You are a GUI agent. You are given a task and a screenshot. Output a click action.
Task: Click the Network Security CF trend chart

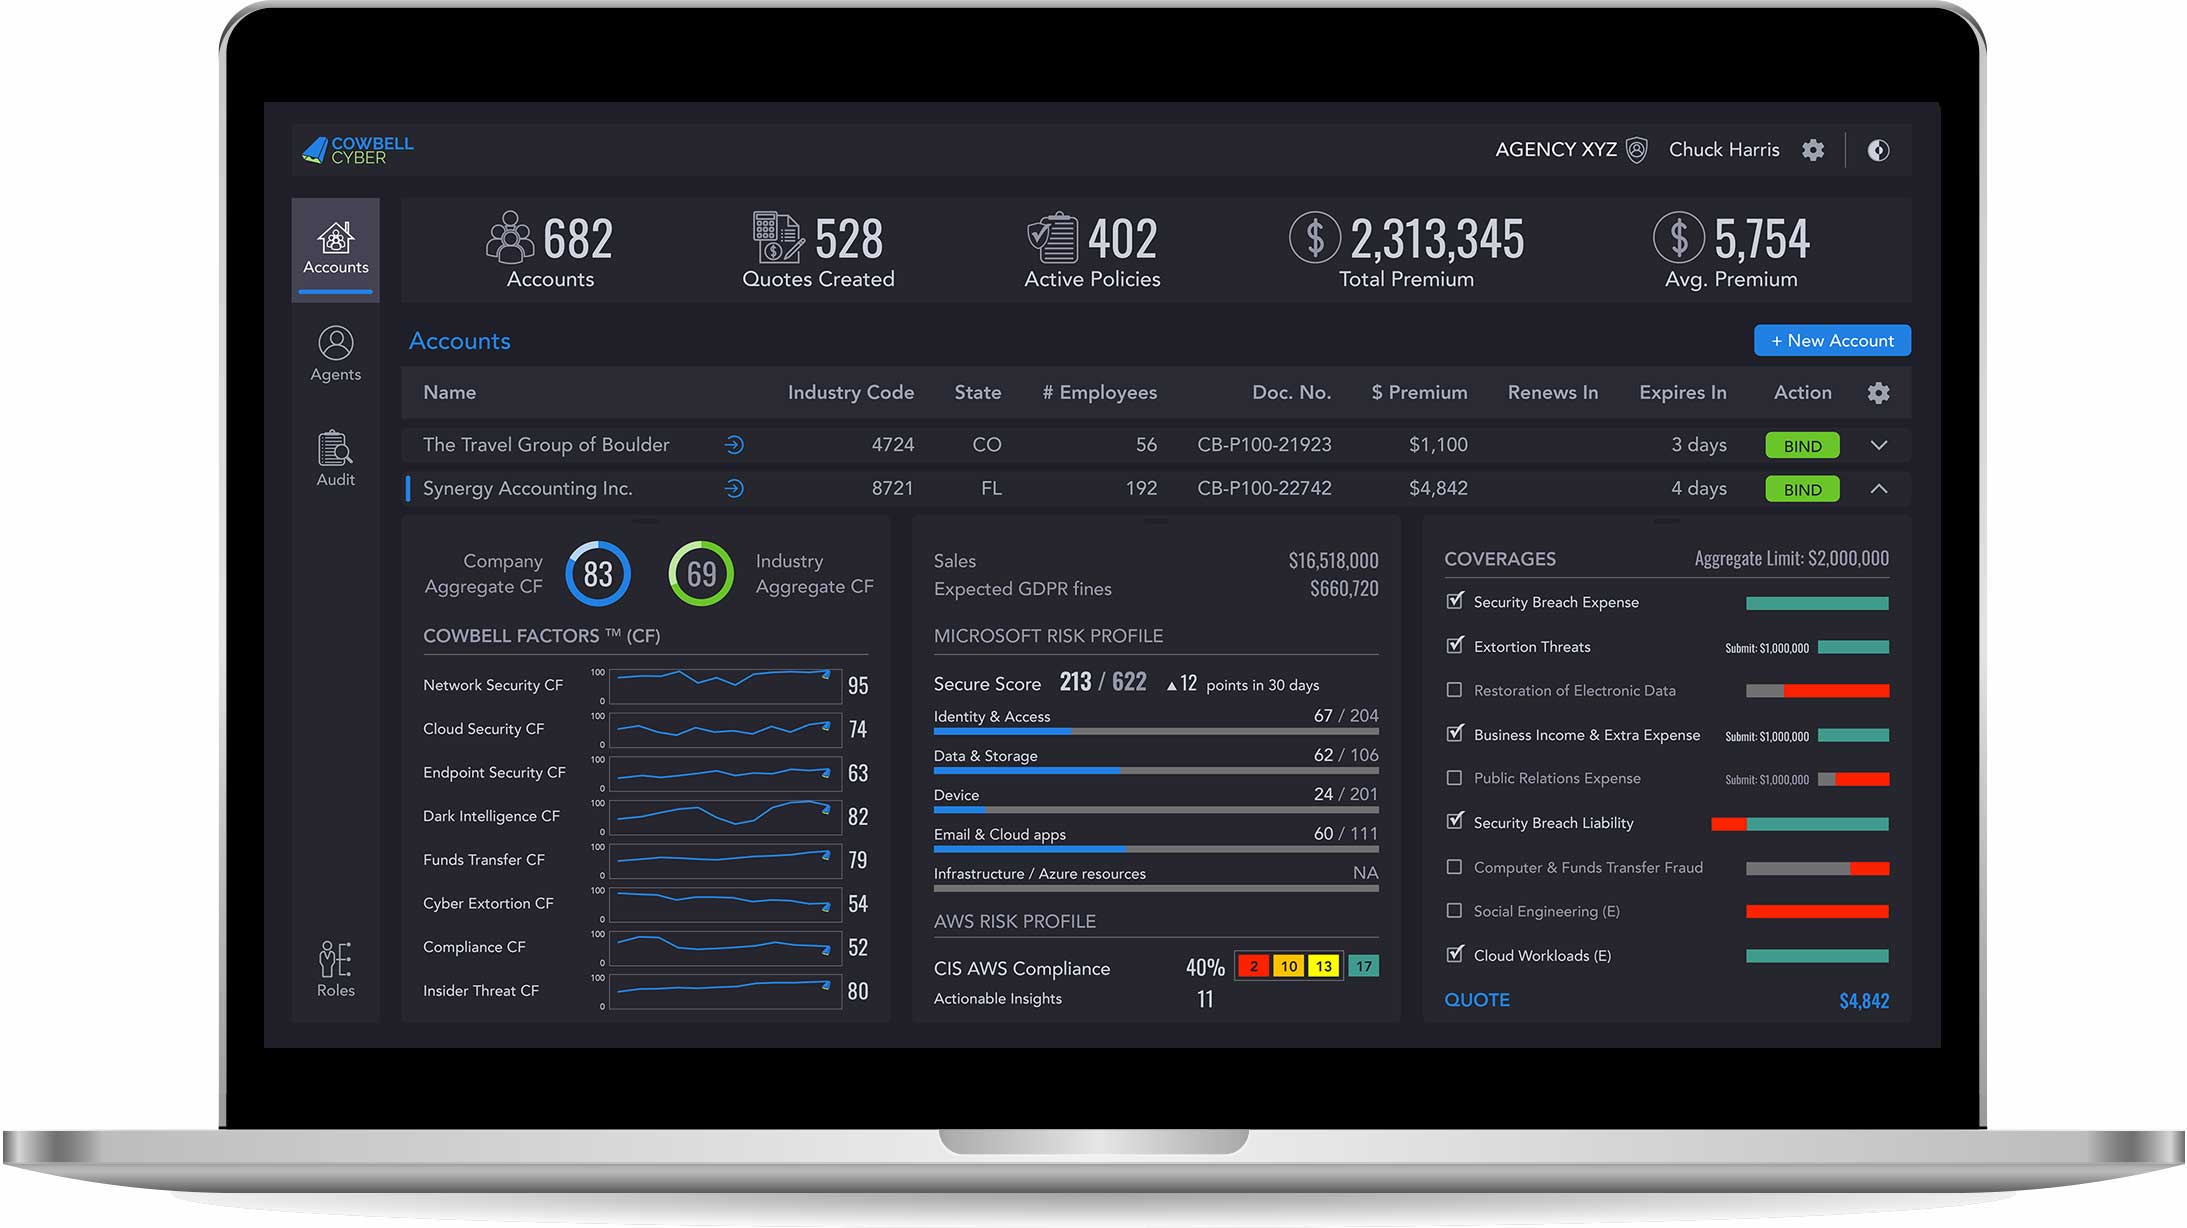point(725,685)
